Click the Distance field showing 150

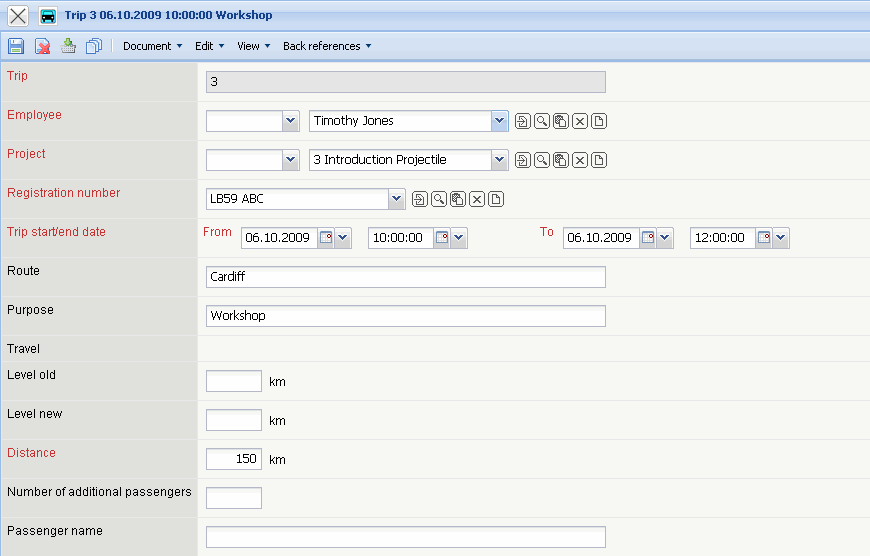pyautogui.click(x=233, y=459)
